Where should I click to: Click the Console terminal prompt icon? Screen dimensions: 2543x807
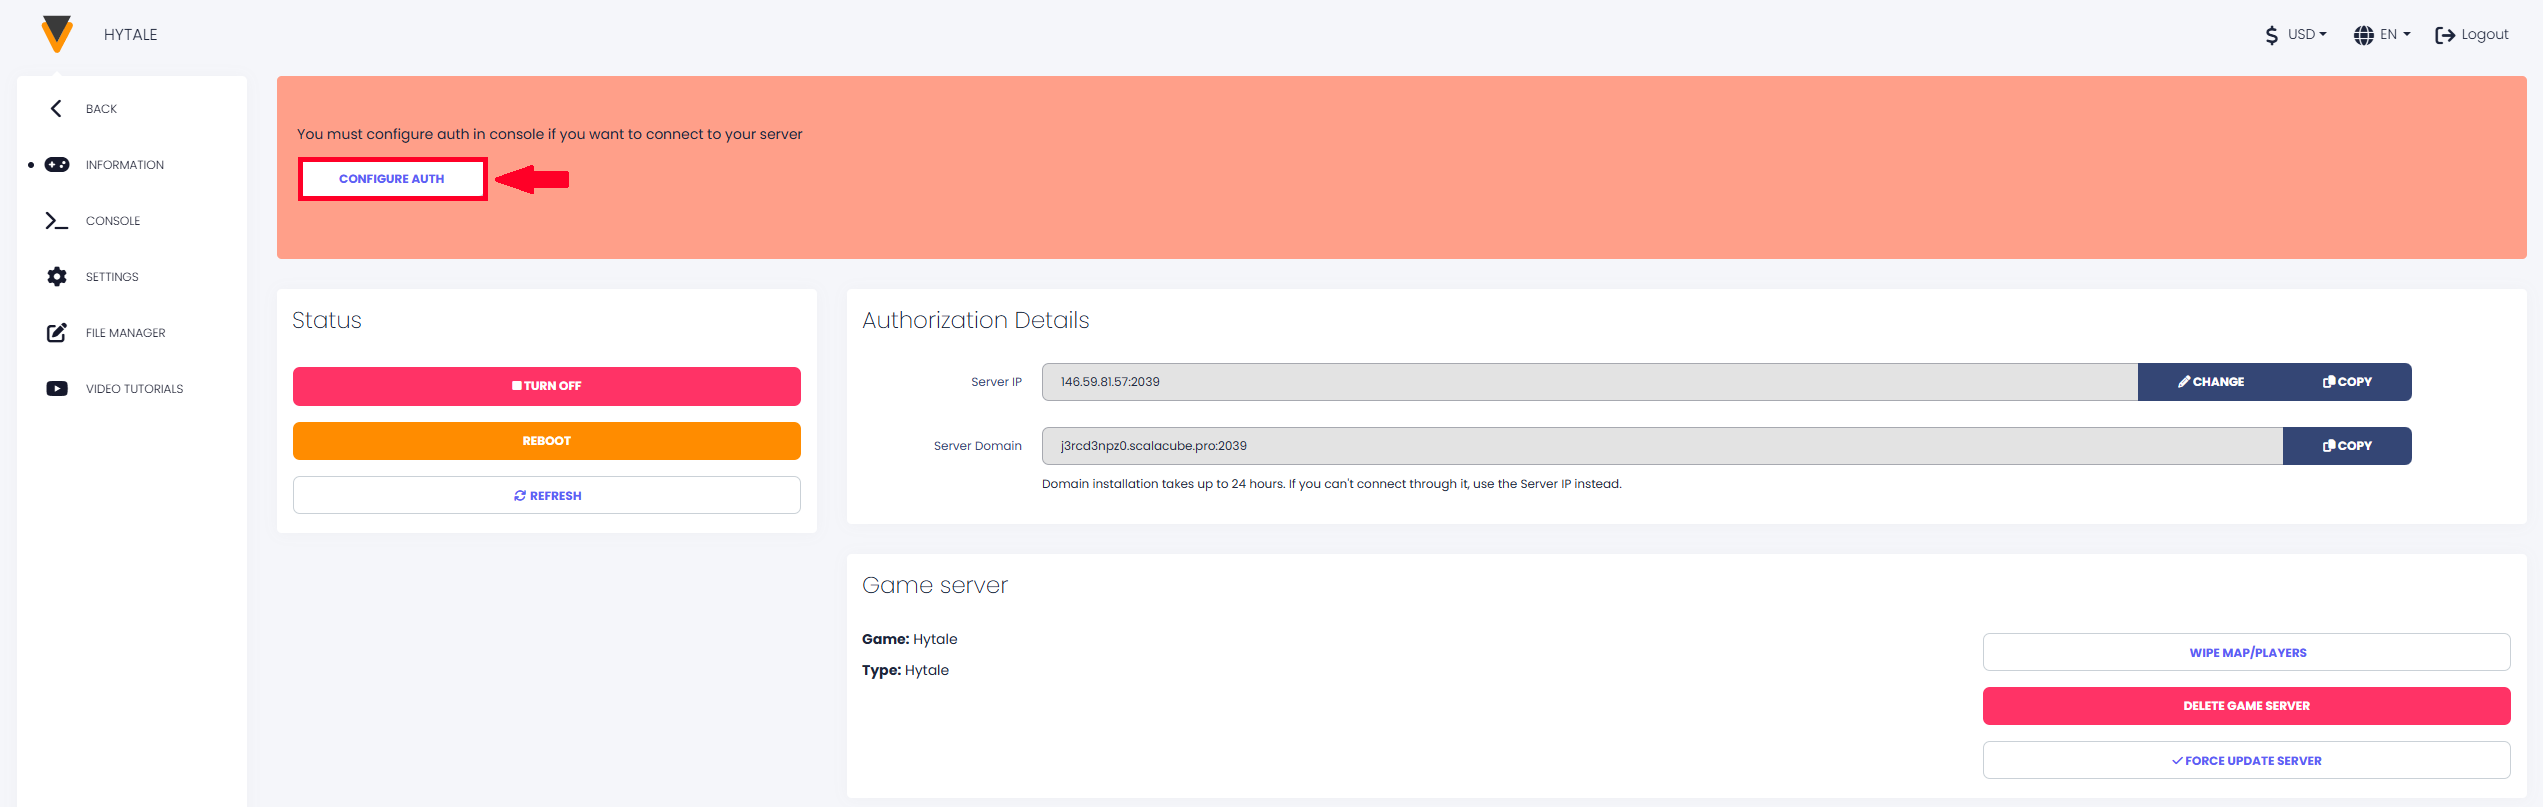[x=57, y=220]
